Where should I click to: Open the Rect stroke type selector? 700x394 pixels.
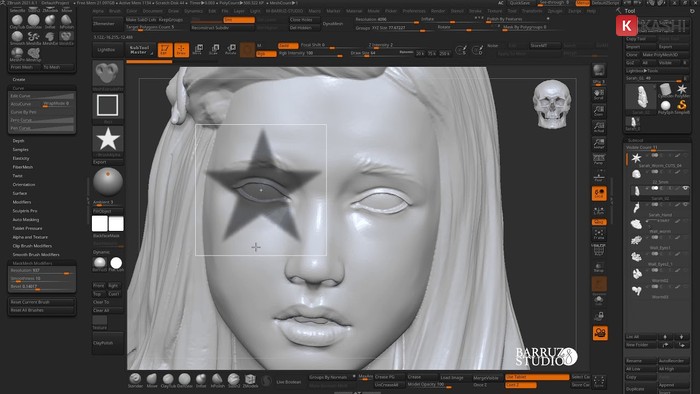point(108,106)
